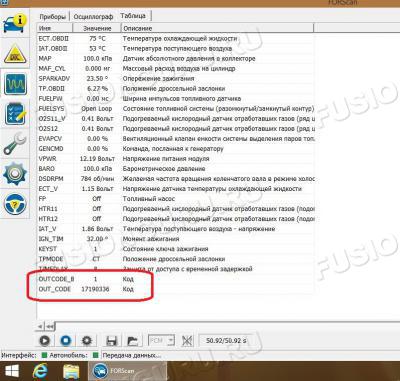Select the OUT_CODE row in table
The image size is (400, 381).
tap(176, 289)
